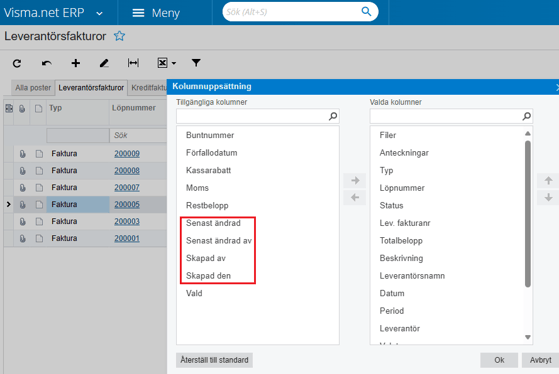Expand the Visma.net ERP dropdown chevron
The height and width of the screenshot is (374, 559).
pos(99,14)
